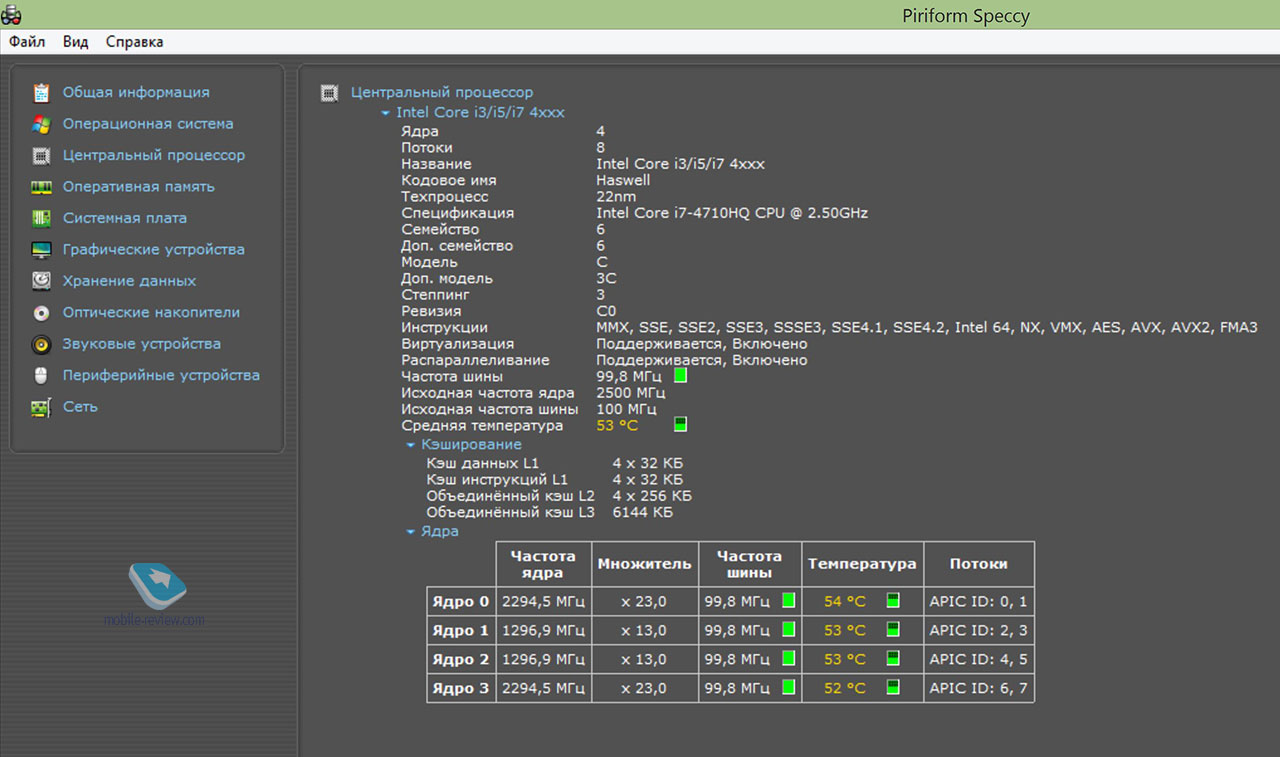This screenshot has height=757, width=1280.
Task: Click the bus speed graph icon in Ядро 0 row
Action: (788, 601)
